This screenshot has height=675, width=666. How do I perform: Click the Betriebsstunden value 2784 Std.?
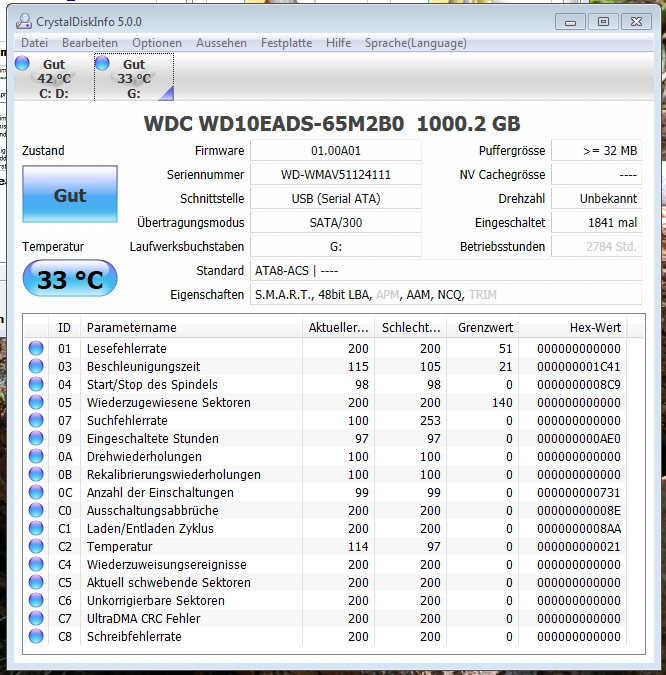(596, 247)
